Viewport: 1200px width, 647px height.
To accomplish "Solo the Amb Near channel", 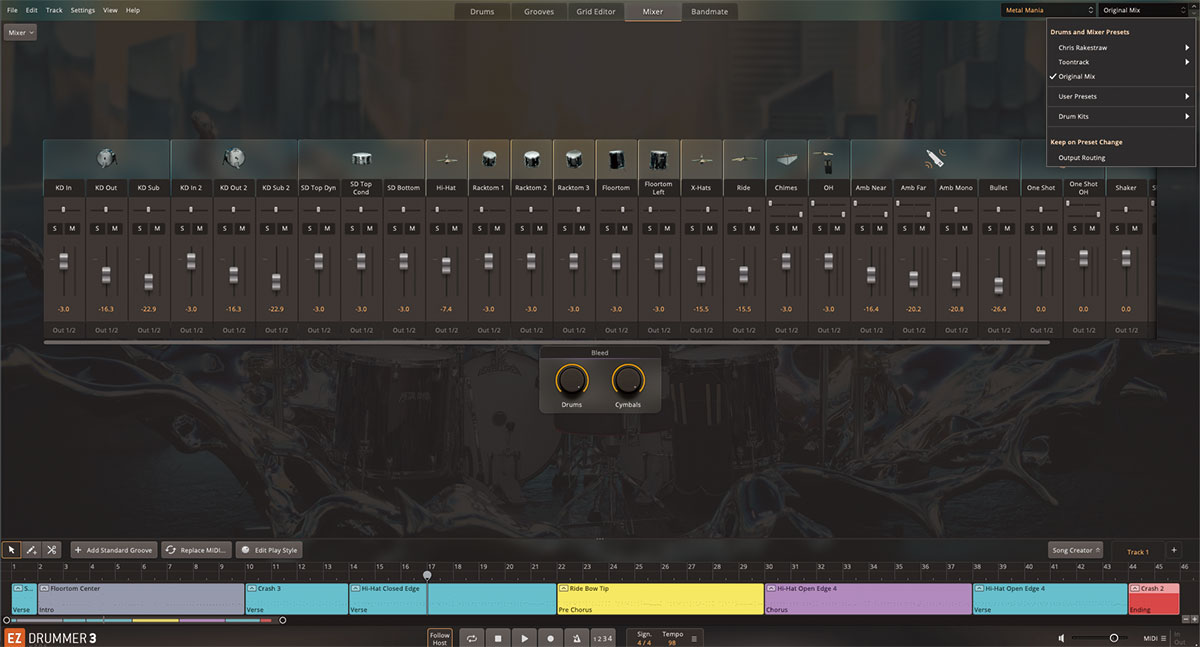I will click(863, 228).
